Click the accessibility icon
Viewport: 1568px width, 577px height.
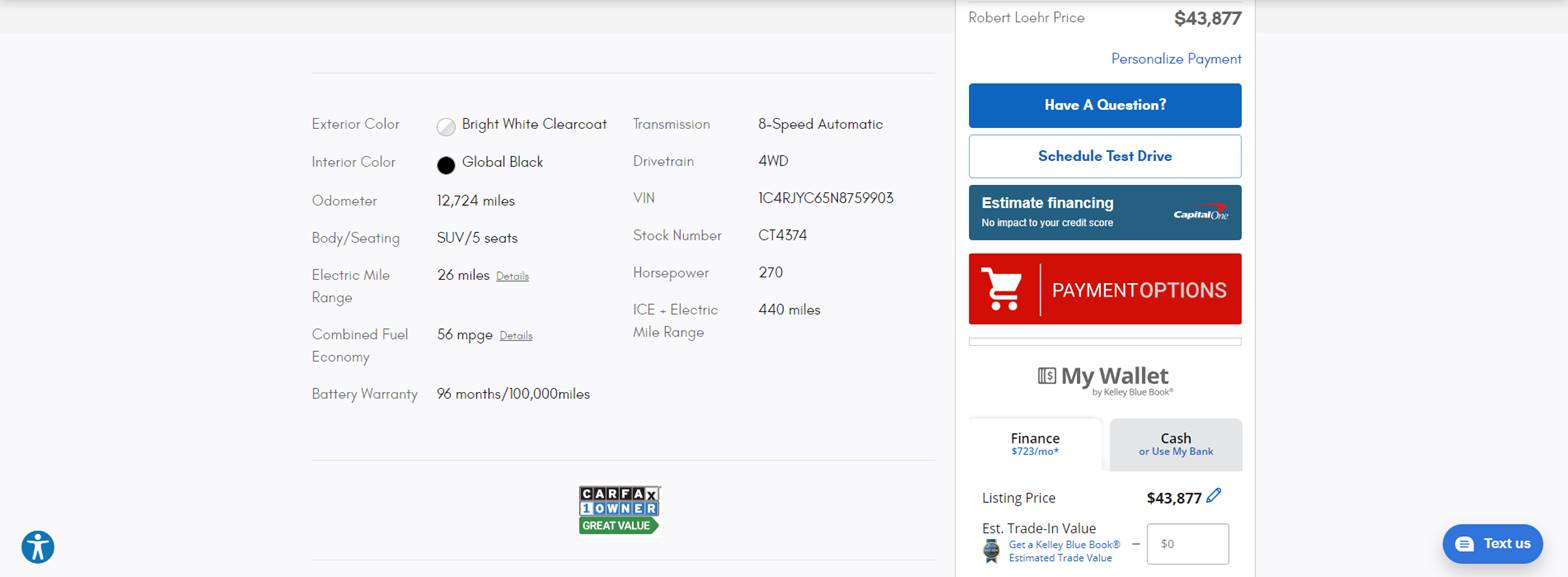pos(38,547)
